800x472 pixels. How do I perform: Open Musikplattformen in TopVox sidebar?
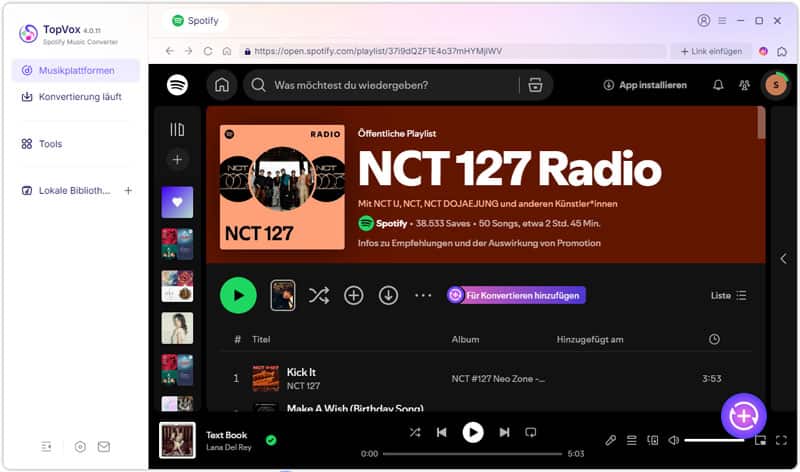[x=76, y=70]
